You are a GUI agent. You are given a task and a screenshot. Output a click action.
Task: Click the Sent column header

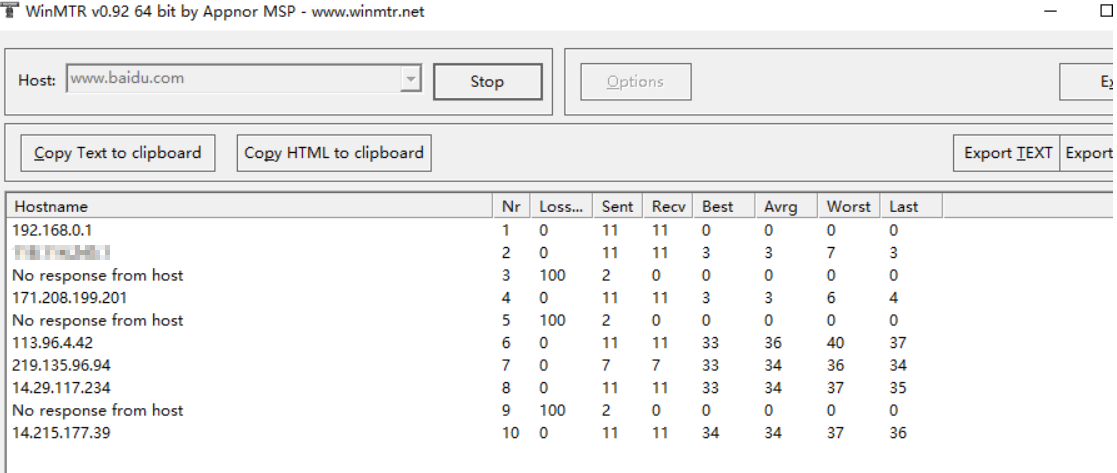click(617, 207)
